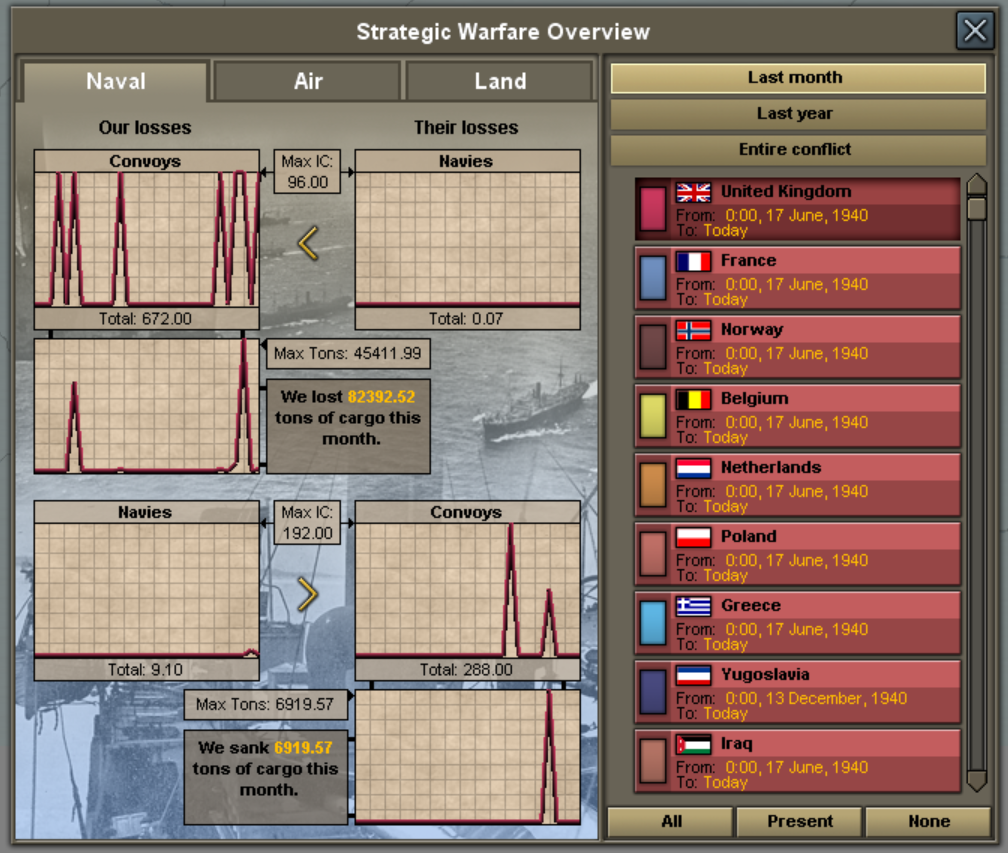This screenshot has width=1008, height=853.
Task: Toggle the Netherlands country entry
Action: [798, 485]
